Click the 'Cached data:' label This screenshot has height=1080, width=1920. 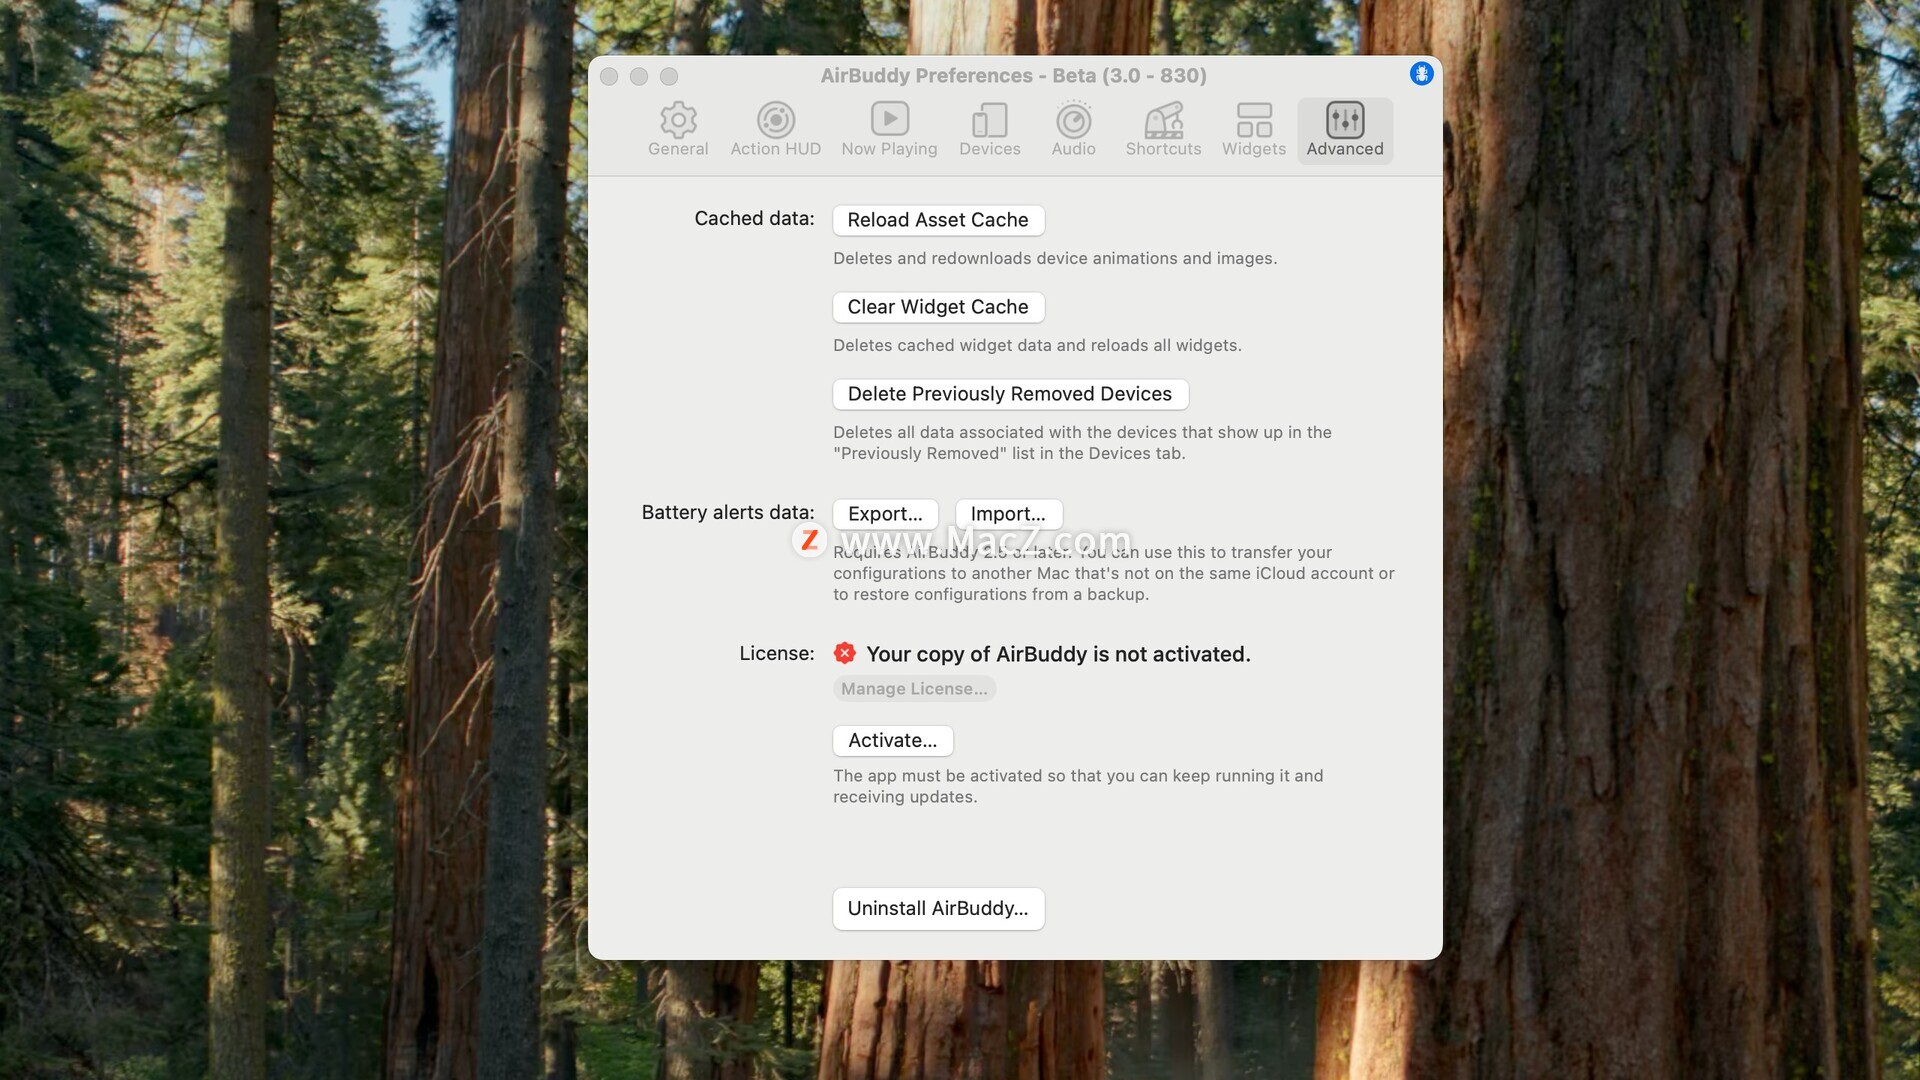point(754,218)
